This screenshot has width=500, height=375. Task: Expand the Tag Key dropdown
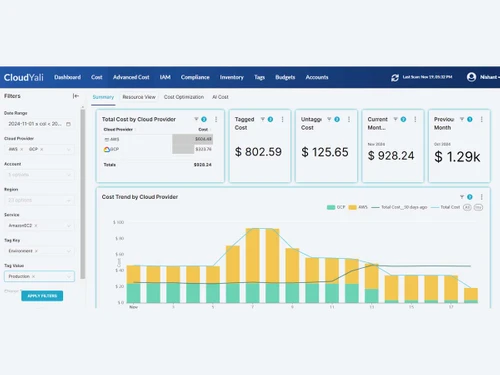(69, 251)
